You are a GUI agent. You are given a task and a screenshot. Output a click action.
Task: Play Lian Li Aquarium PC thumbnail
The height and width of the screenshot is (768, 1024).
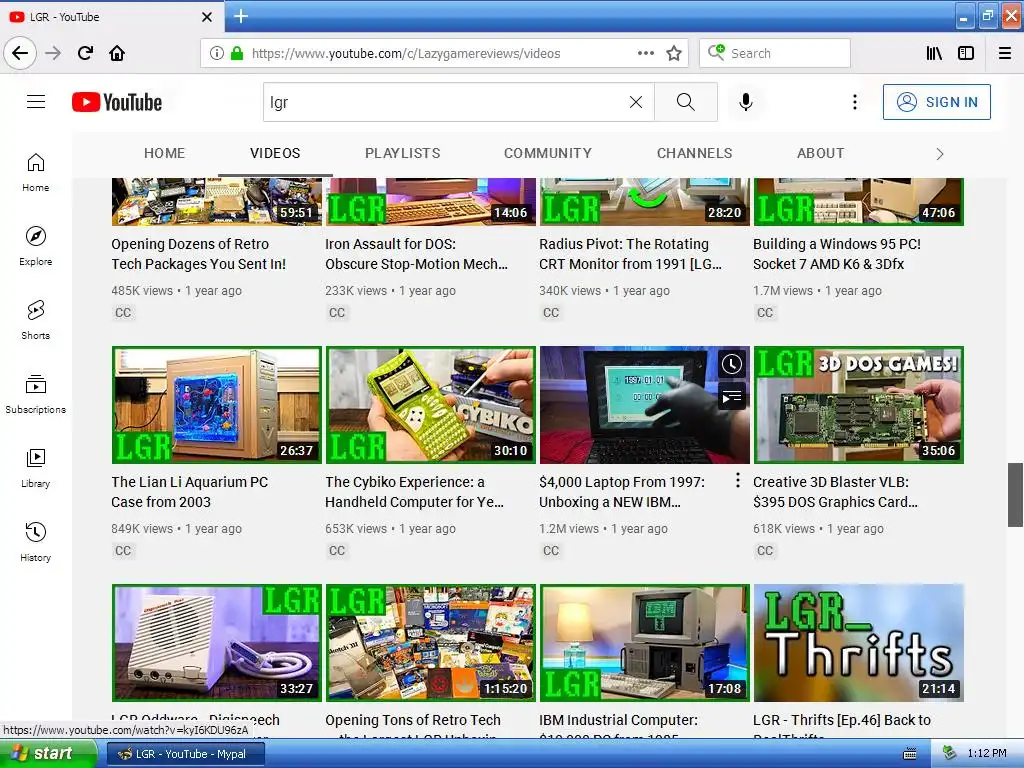(x=217, y=405)
